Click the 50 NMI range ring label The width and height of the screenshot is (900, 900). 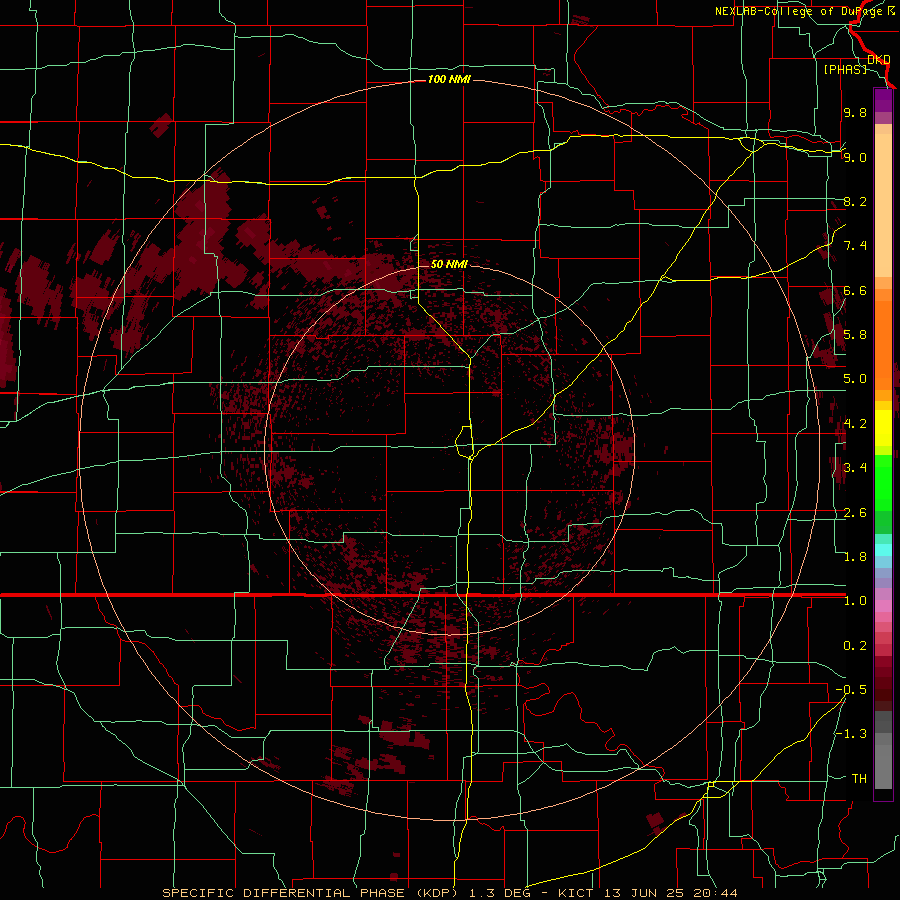pyautogui.click(x=449, y=264)
